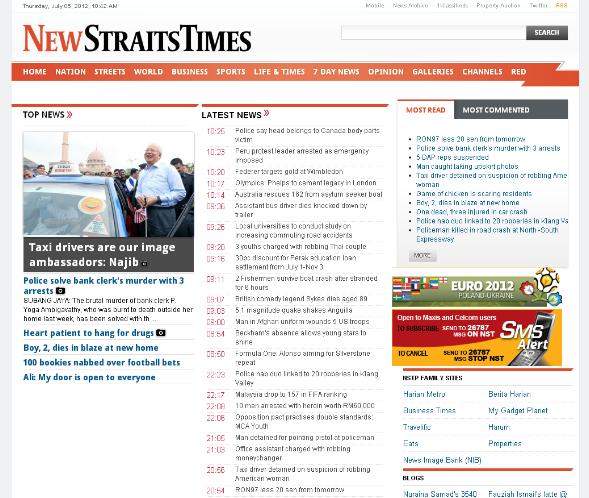This screenshot has width=589, height=498.
Task: Open Most Read '5 DAP reps suspended'
Action: [x=452, y=157]
